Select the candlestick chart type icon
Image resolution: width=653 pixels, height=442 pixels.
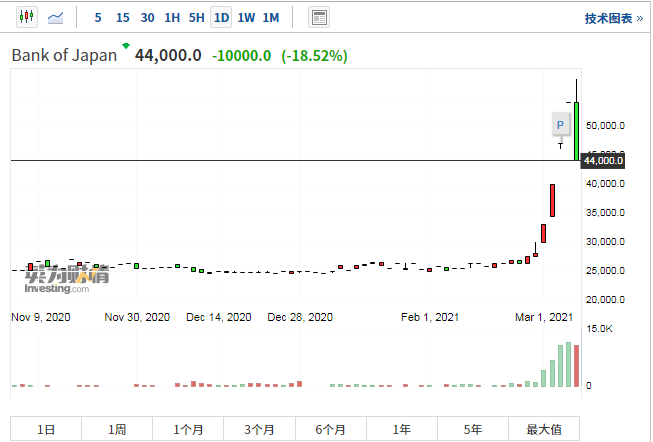point(27,17)
